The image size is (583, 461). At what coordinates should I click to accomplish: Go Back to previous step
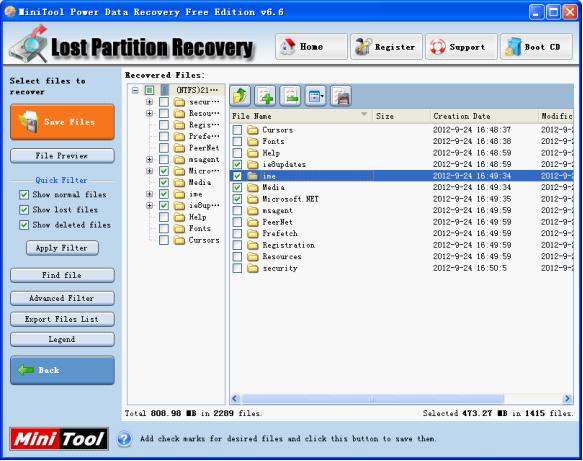62,370
